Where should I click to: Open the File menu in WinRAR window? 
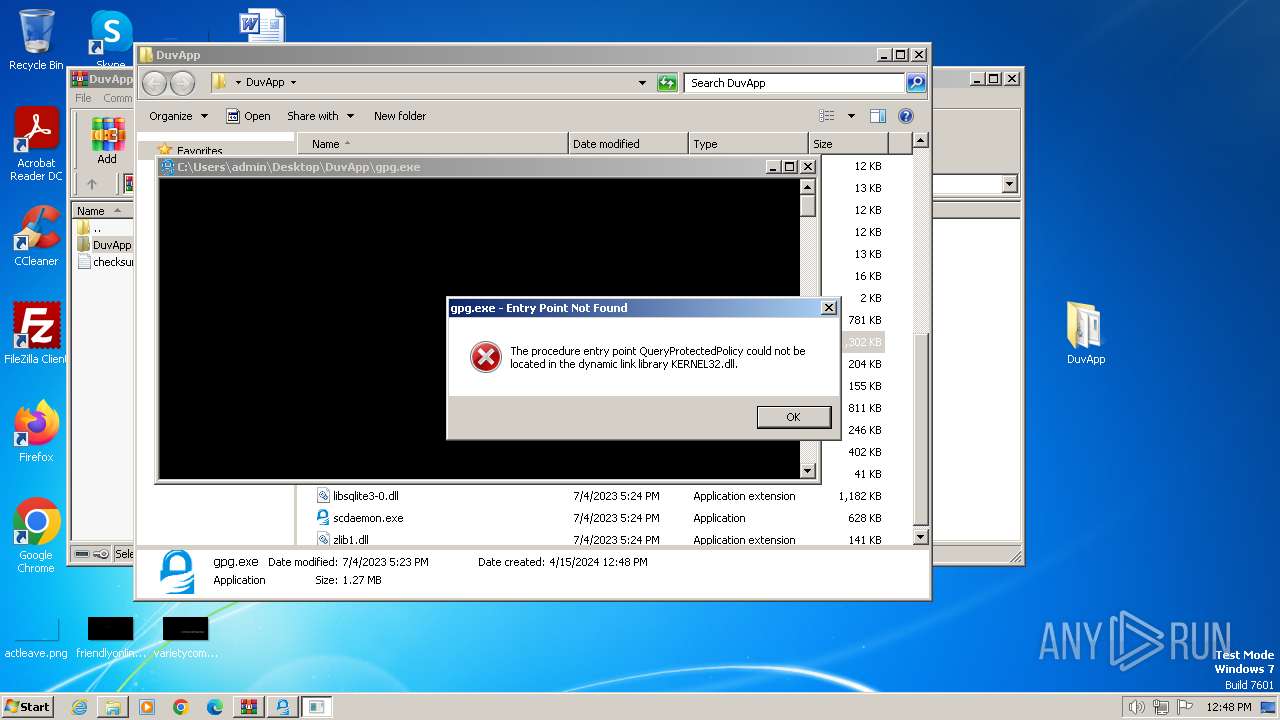click(x=83, y=98)
